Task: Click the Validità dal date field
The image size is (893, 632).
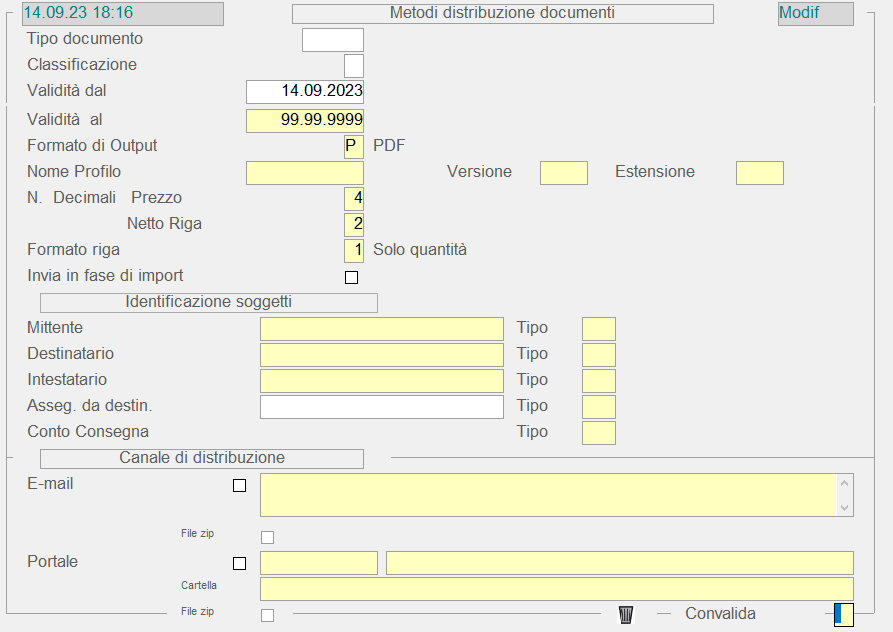Action: coord(305,91)
